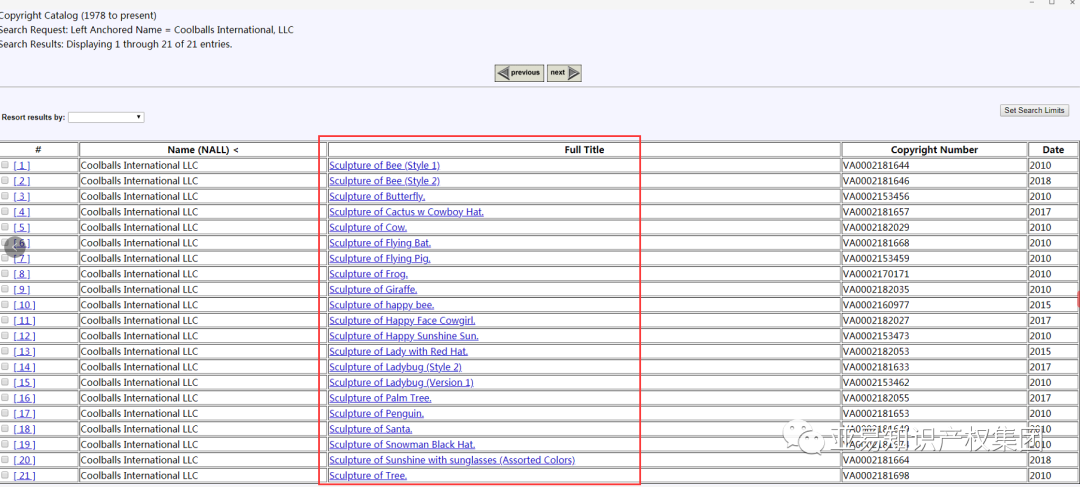This screenshot has height=487, width=1080.
Task: Open Sculpture of Flying Bat link
Action: pyautogui.click(x=380, y=242)
